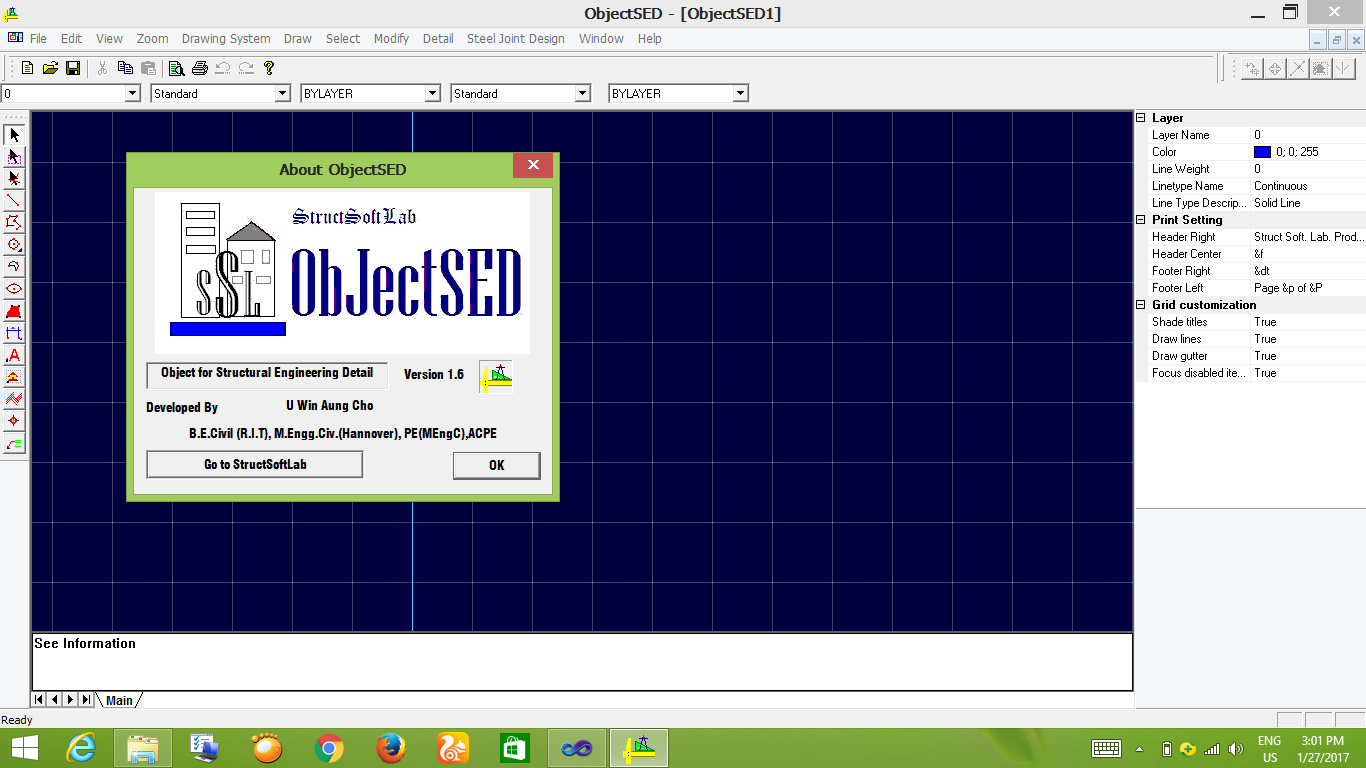Screen dimensions: 1366x768
Task: Click the Cut scissors icon
Action: tap(102, 68)
